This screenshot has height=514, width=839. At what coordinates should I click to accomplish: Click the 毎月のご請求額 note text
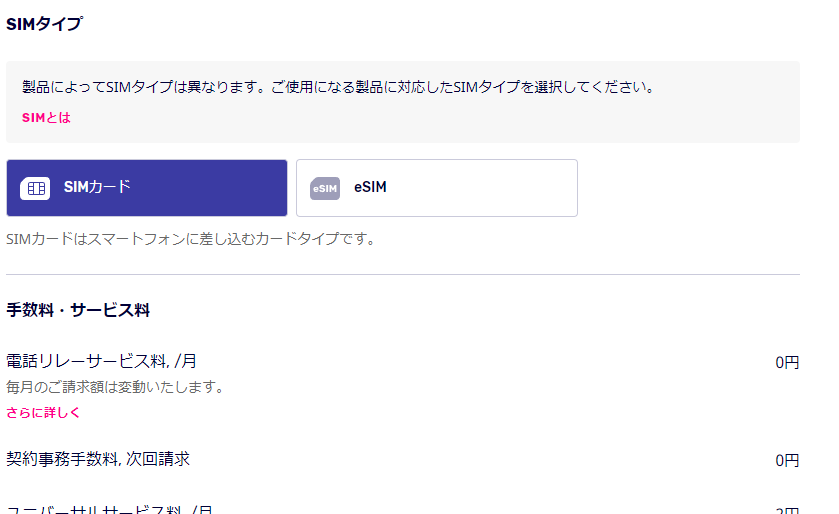(115, 387)
